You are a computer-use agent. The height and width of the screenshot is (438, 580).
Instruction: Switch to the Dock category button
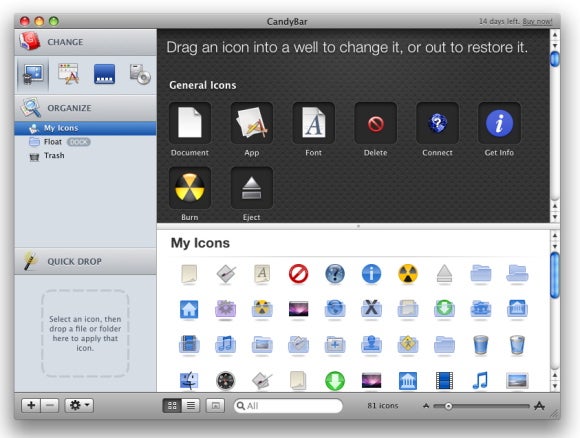click(x=104, y=74)
